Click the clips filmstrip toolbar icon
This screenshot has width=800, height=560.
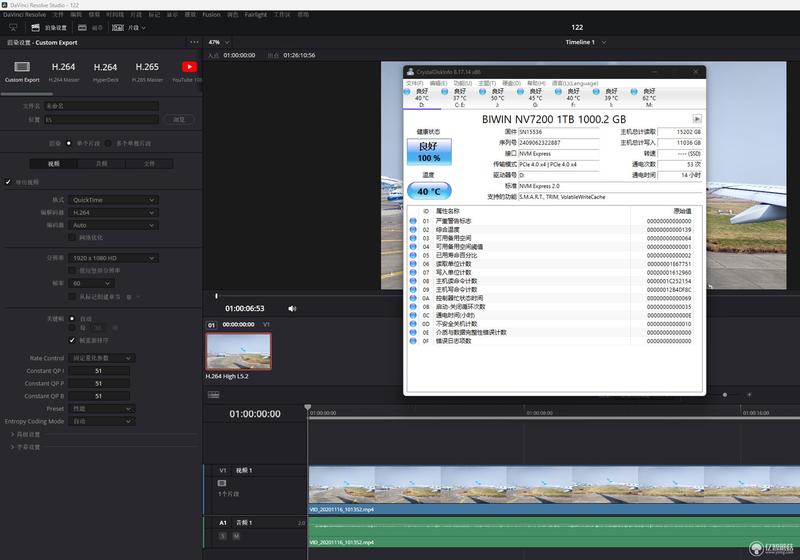(x=118, y=28)
